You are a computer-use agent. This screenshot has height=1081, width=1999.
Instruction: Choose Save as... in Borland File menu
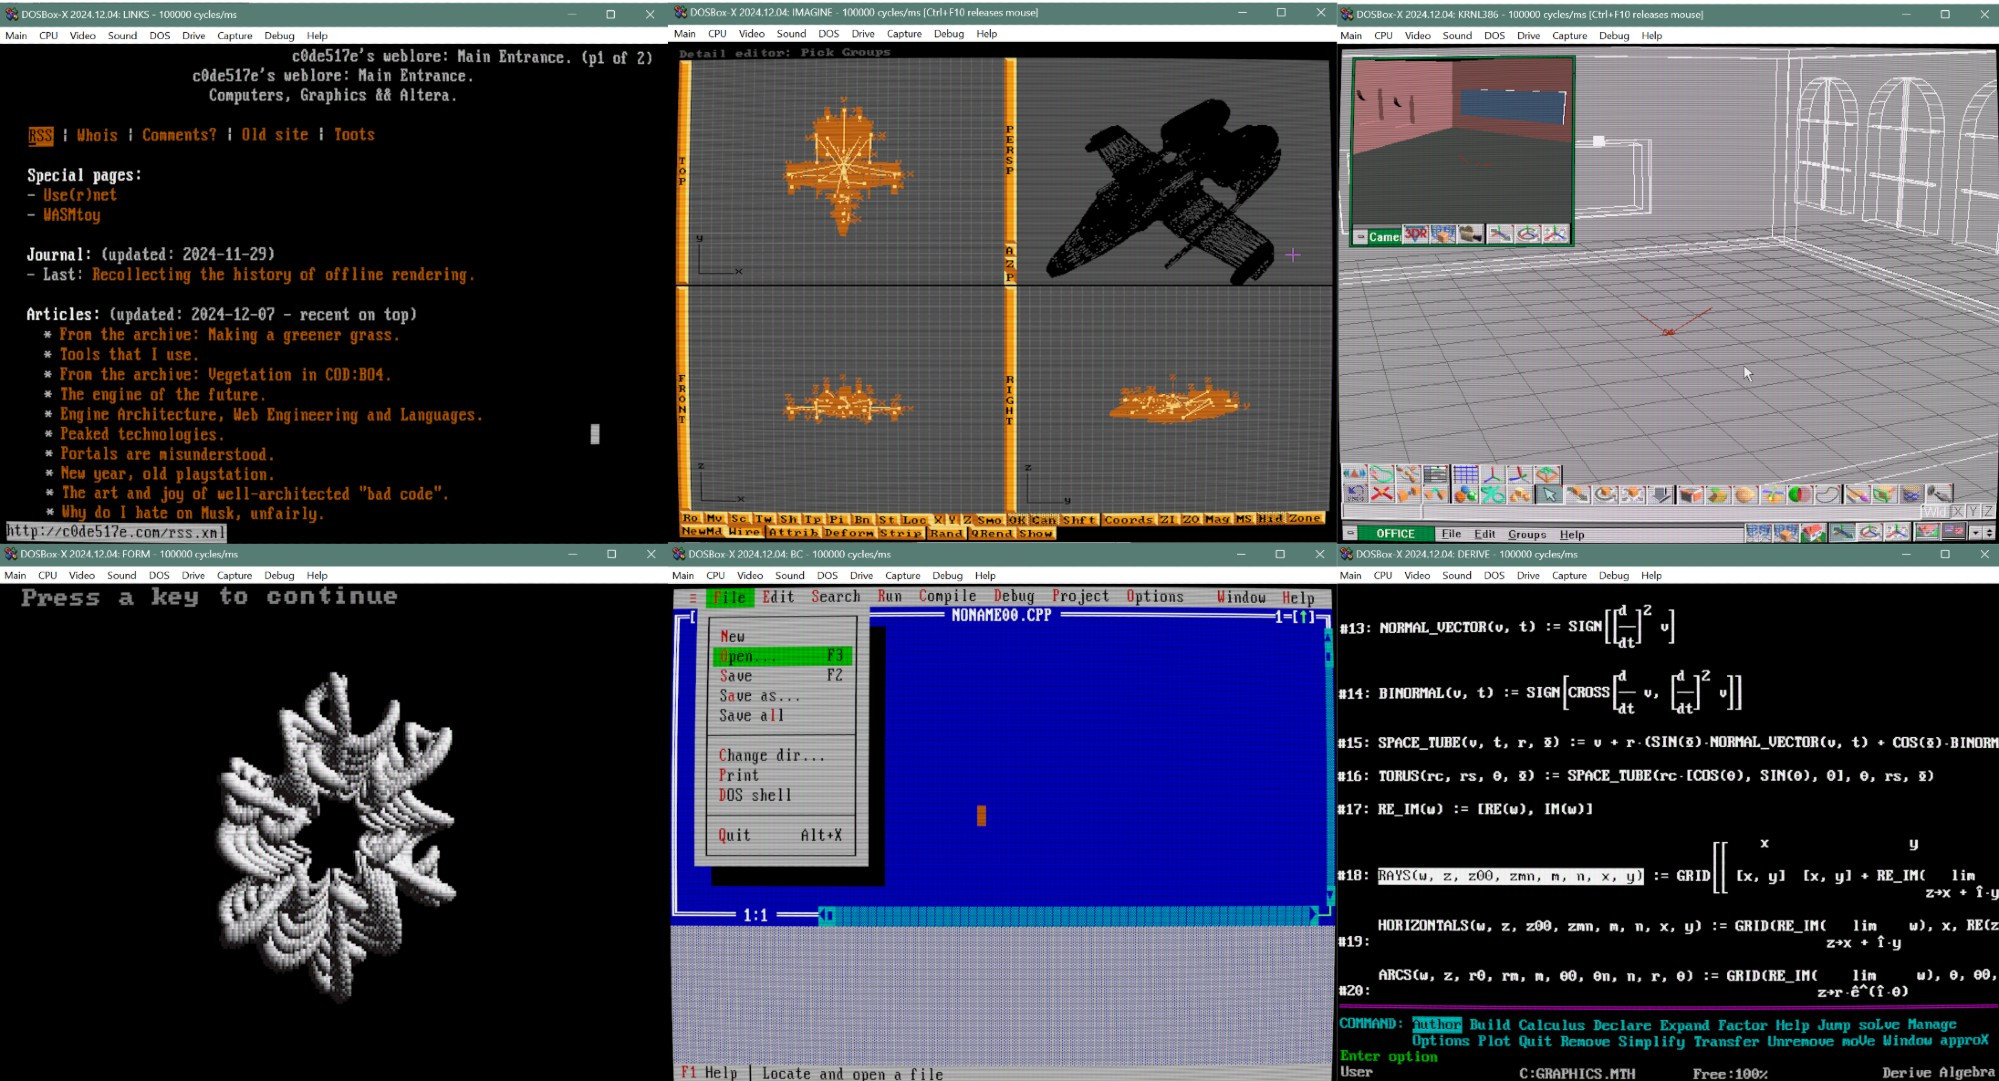click(782, 696)
